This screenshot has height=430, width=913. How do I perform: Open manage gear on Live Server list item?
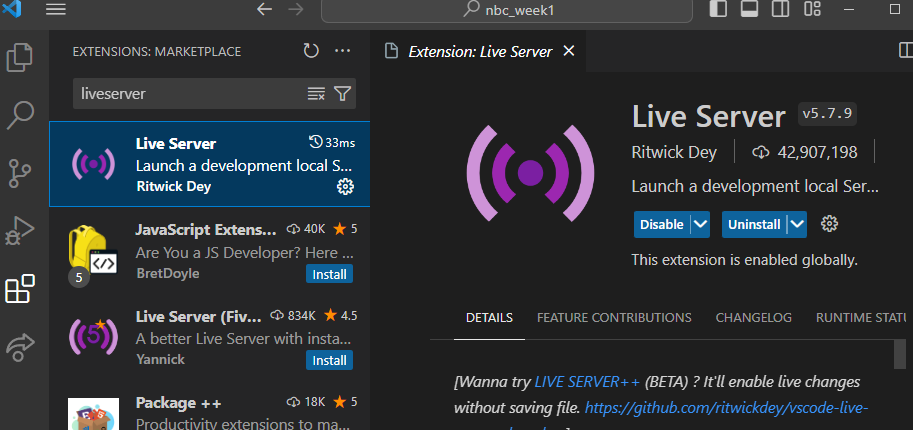click(x=345, y=186)
